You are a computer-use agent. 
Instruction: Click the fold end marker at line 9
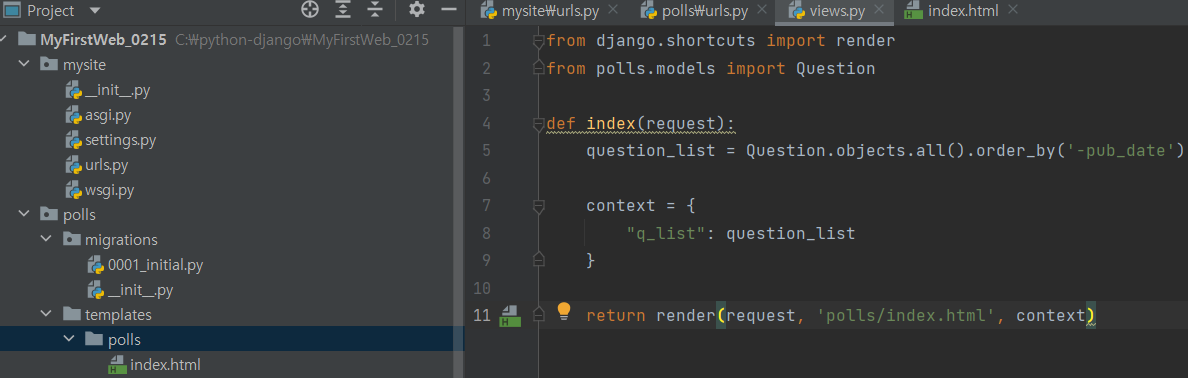(x=539, y=260)
